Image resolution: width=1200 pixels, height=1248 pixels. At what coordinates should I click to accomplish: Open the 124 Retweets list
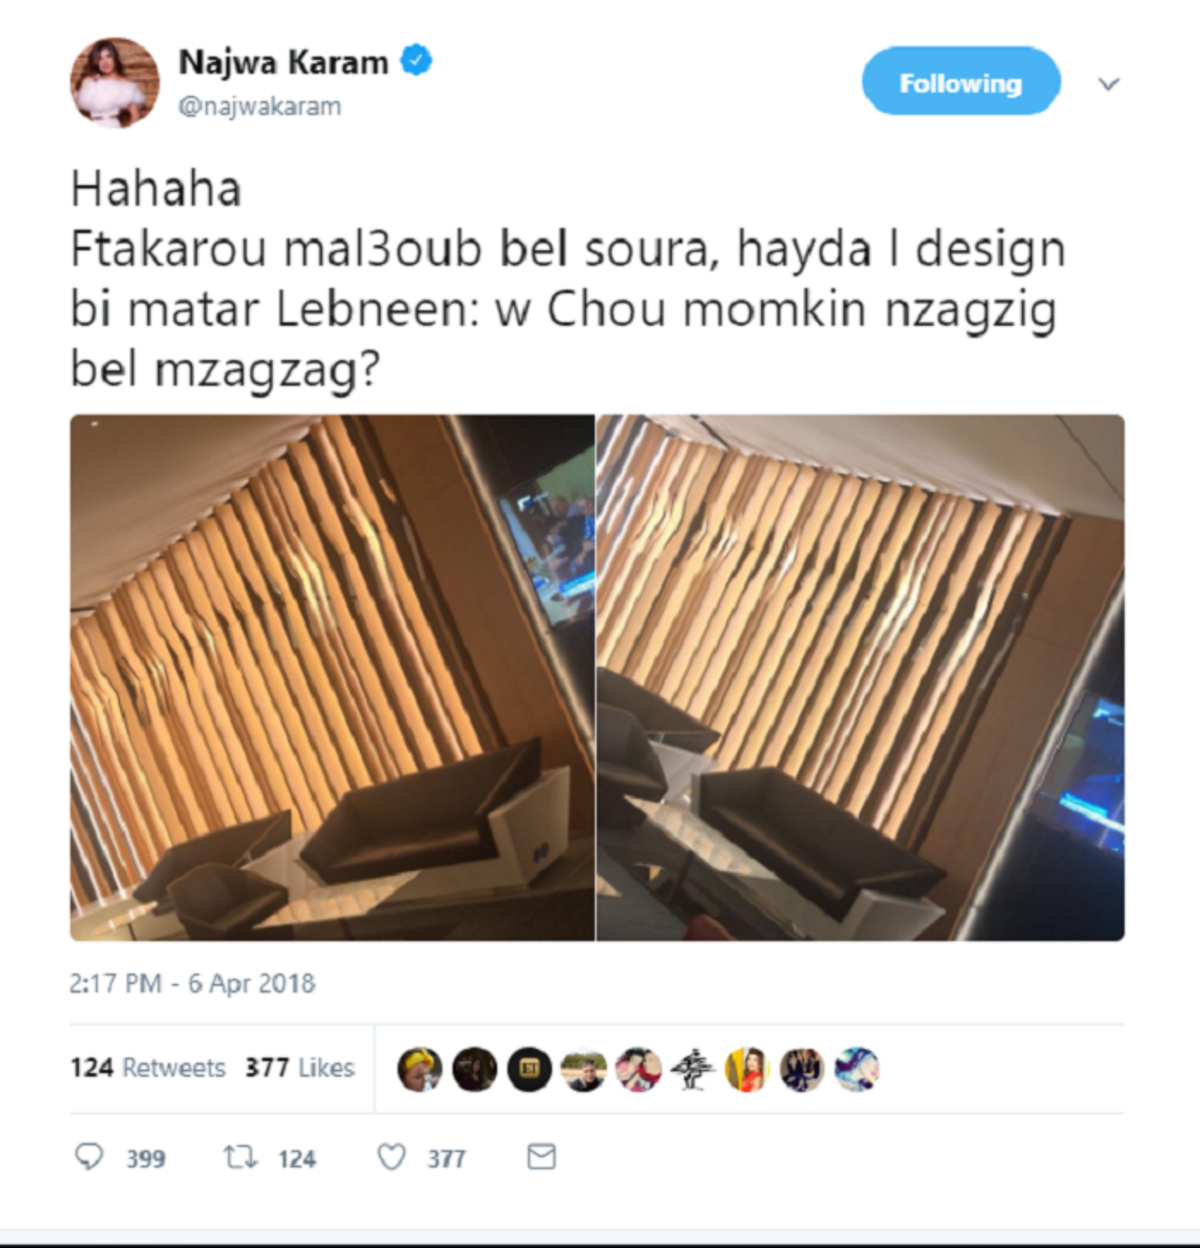(x=148, y=1068)
